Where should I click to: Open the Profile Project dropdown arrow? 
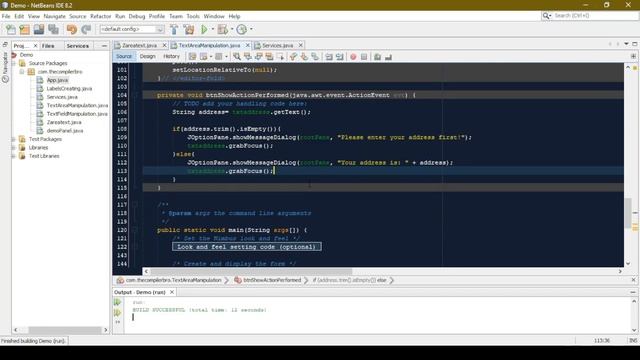(251, 29)
